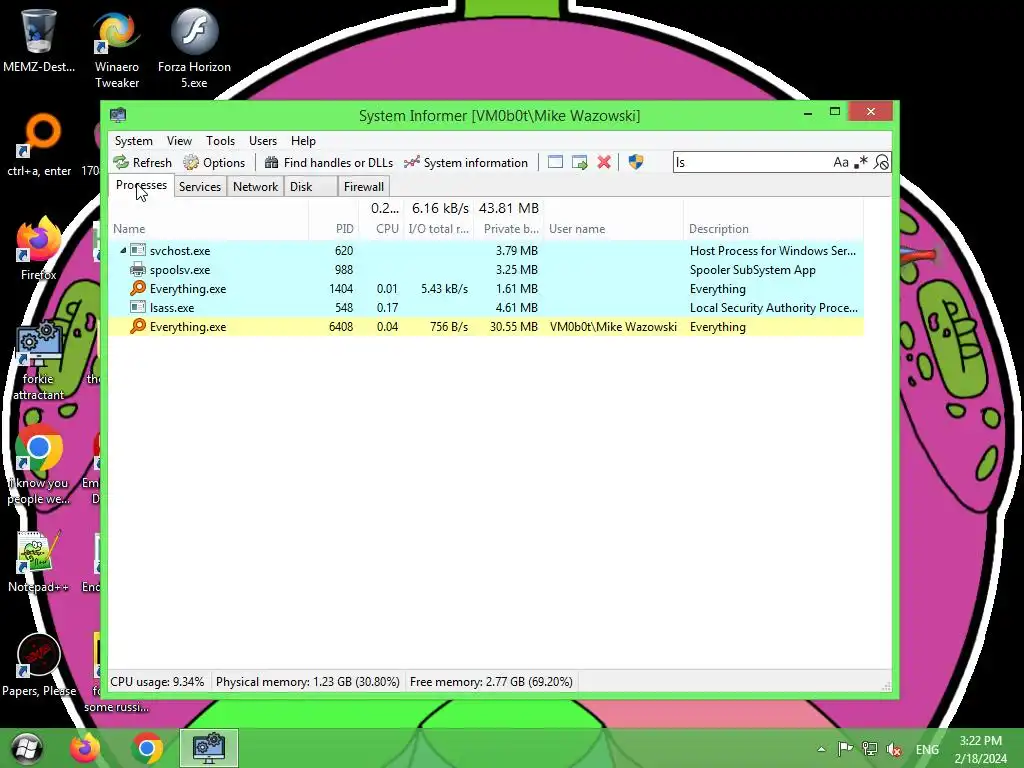Click into the process search field
Screen dimensions: 1024x768
click(x=751, y=162)
